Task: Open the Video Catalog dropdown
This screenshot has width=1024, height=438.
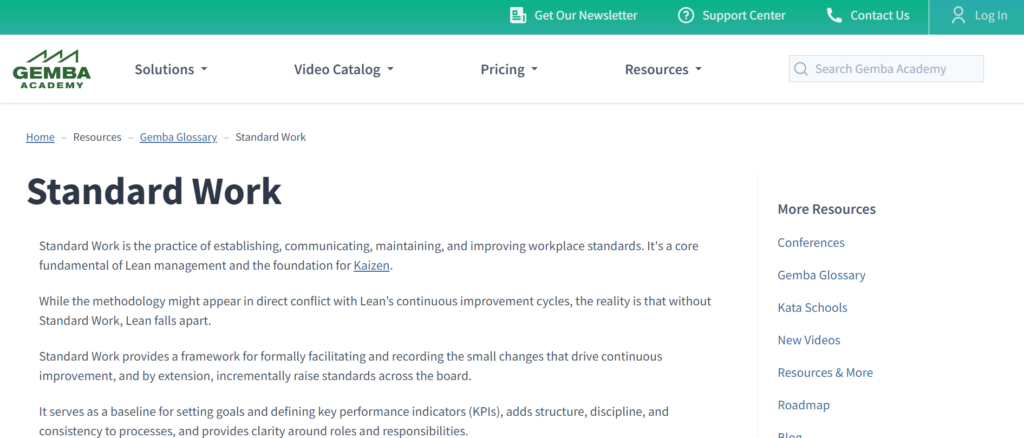Action: (343, 69)
